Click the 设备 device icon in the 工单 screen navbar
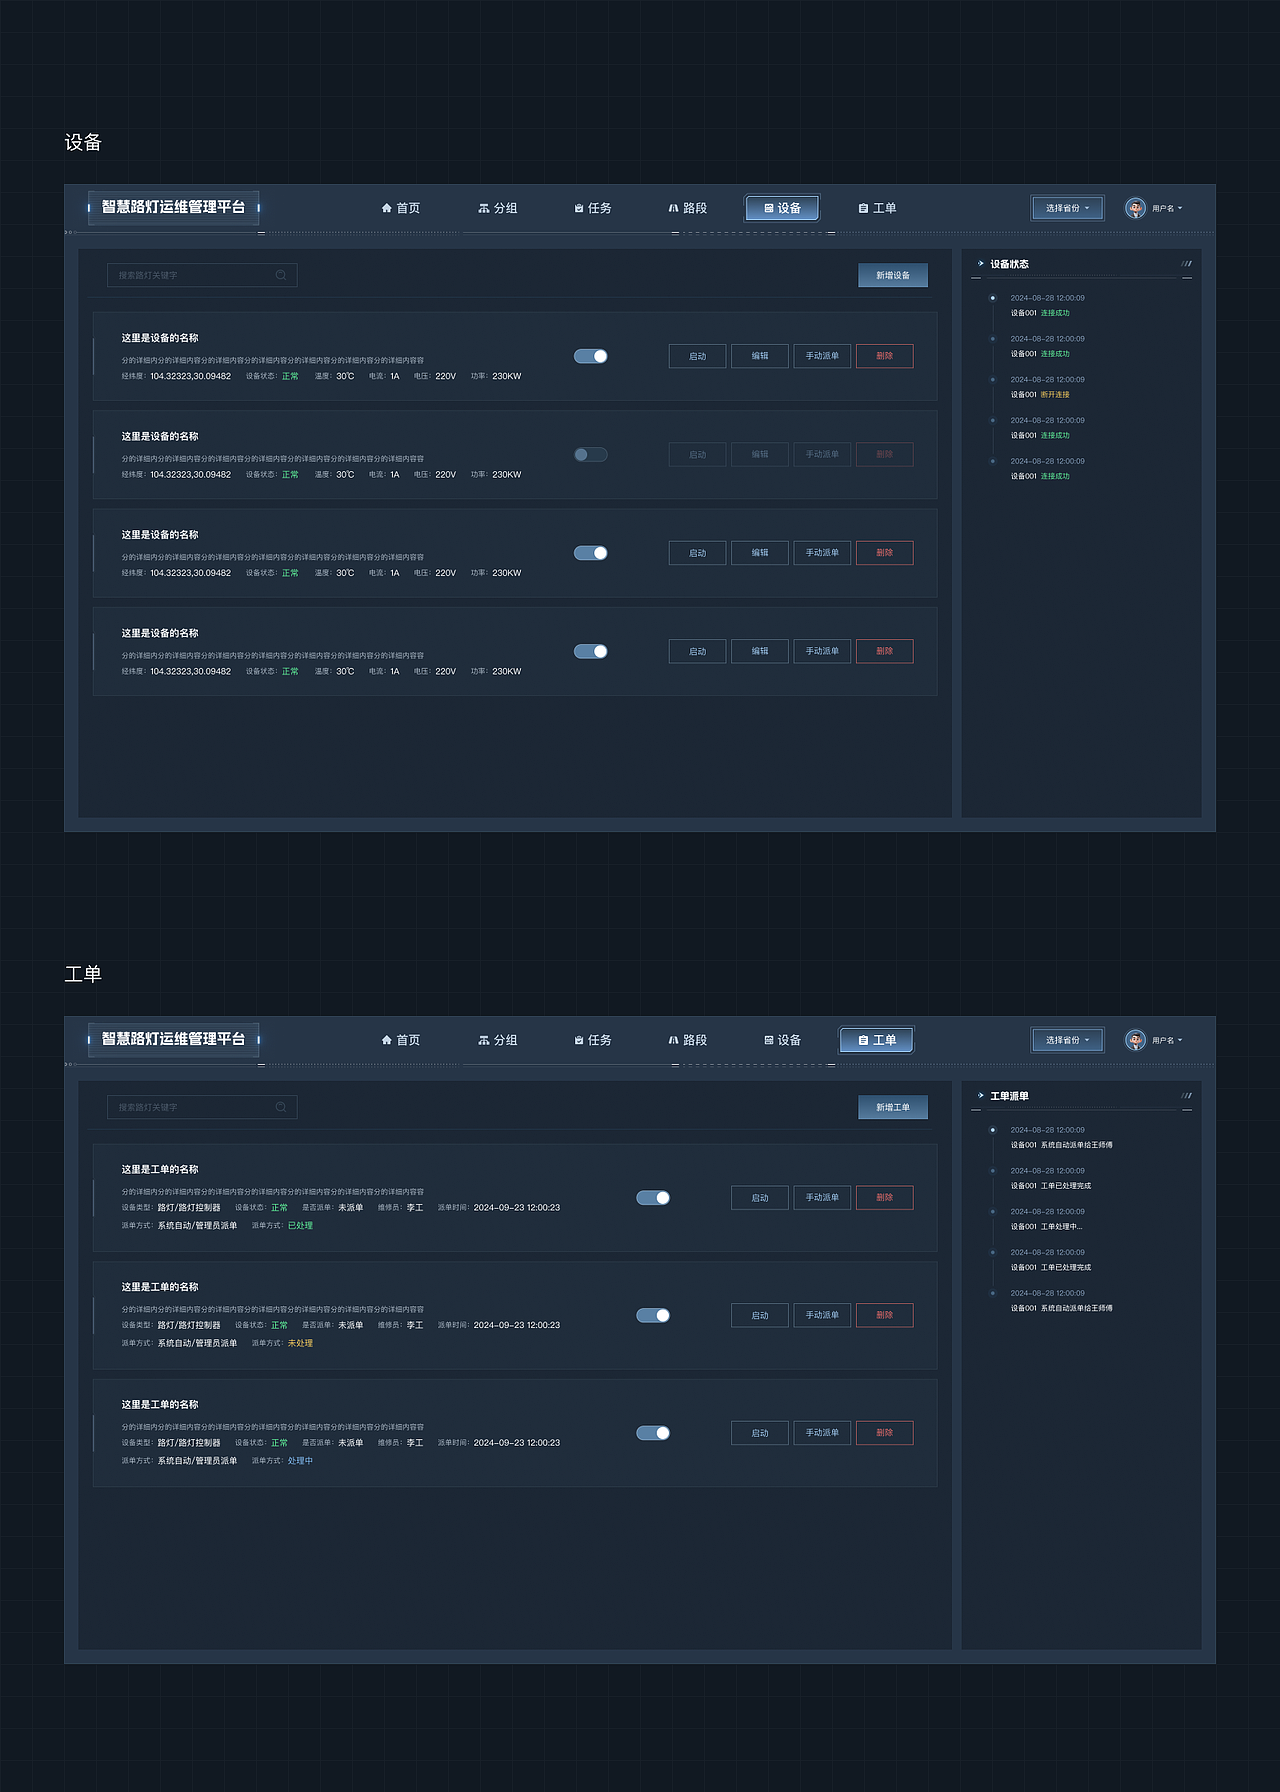The image size is (1280, 1792). (x=769, y=1040)
